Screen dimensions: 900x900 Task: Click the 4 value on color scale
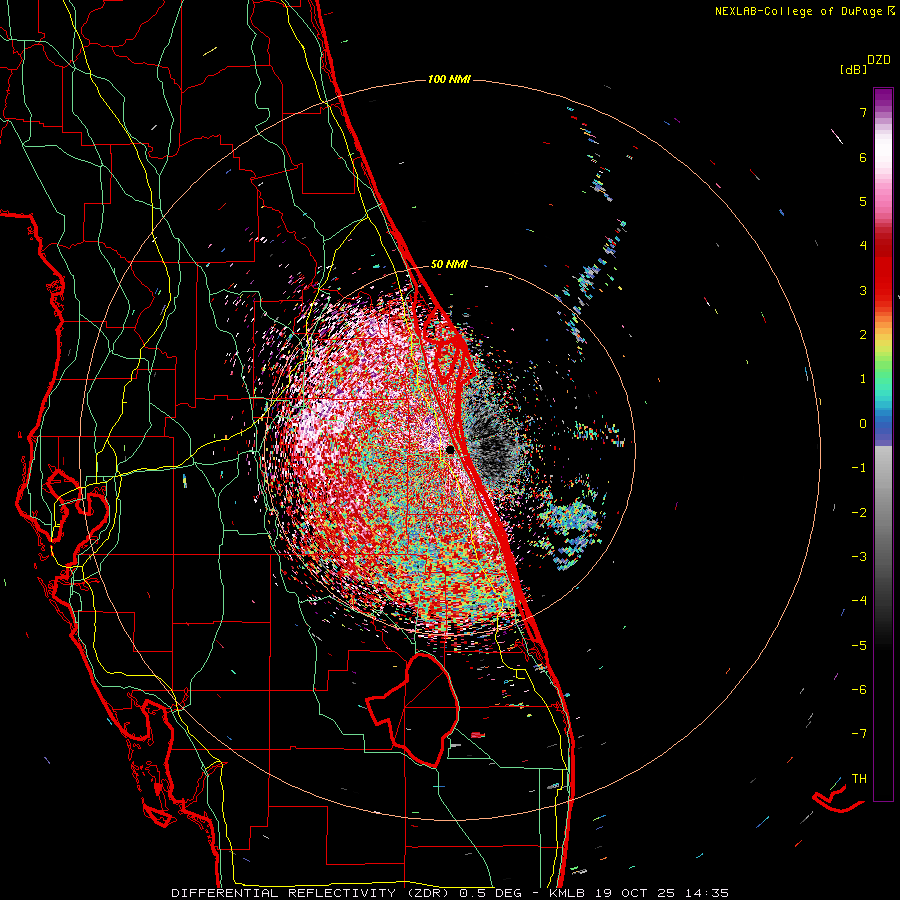click(863, 246)
